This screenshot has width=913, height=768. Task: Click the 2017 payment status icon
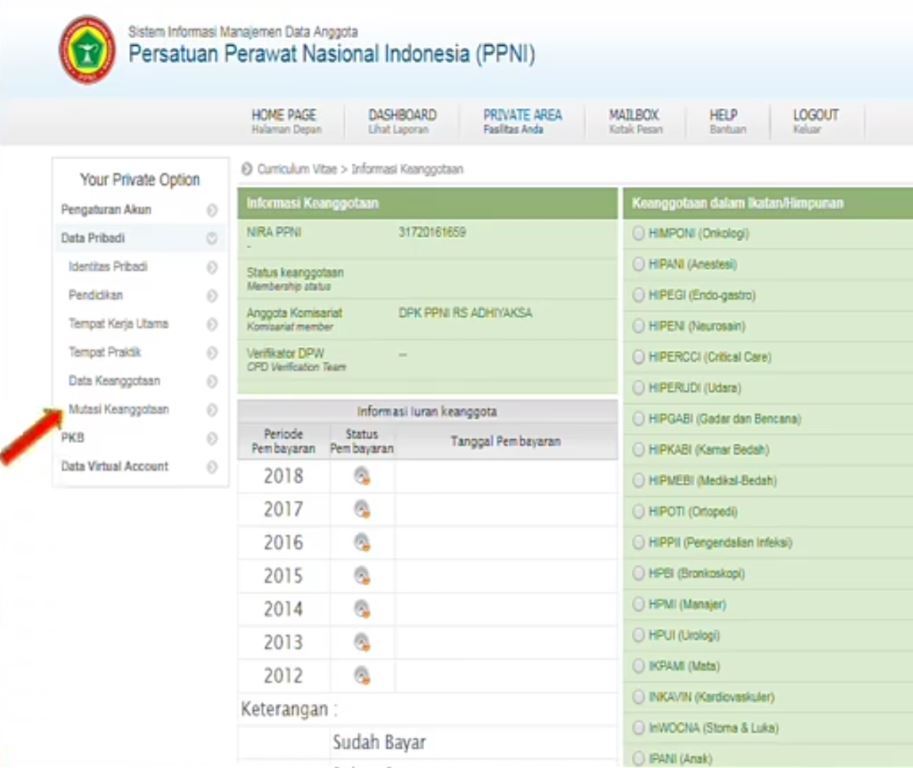[362, 509]
